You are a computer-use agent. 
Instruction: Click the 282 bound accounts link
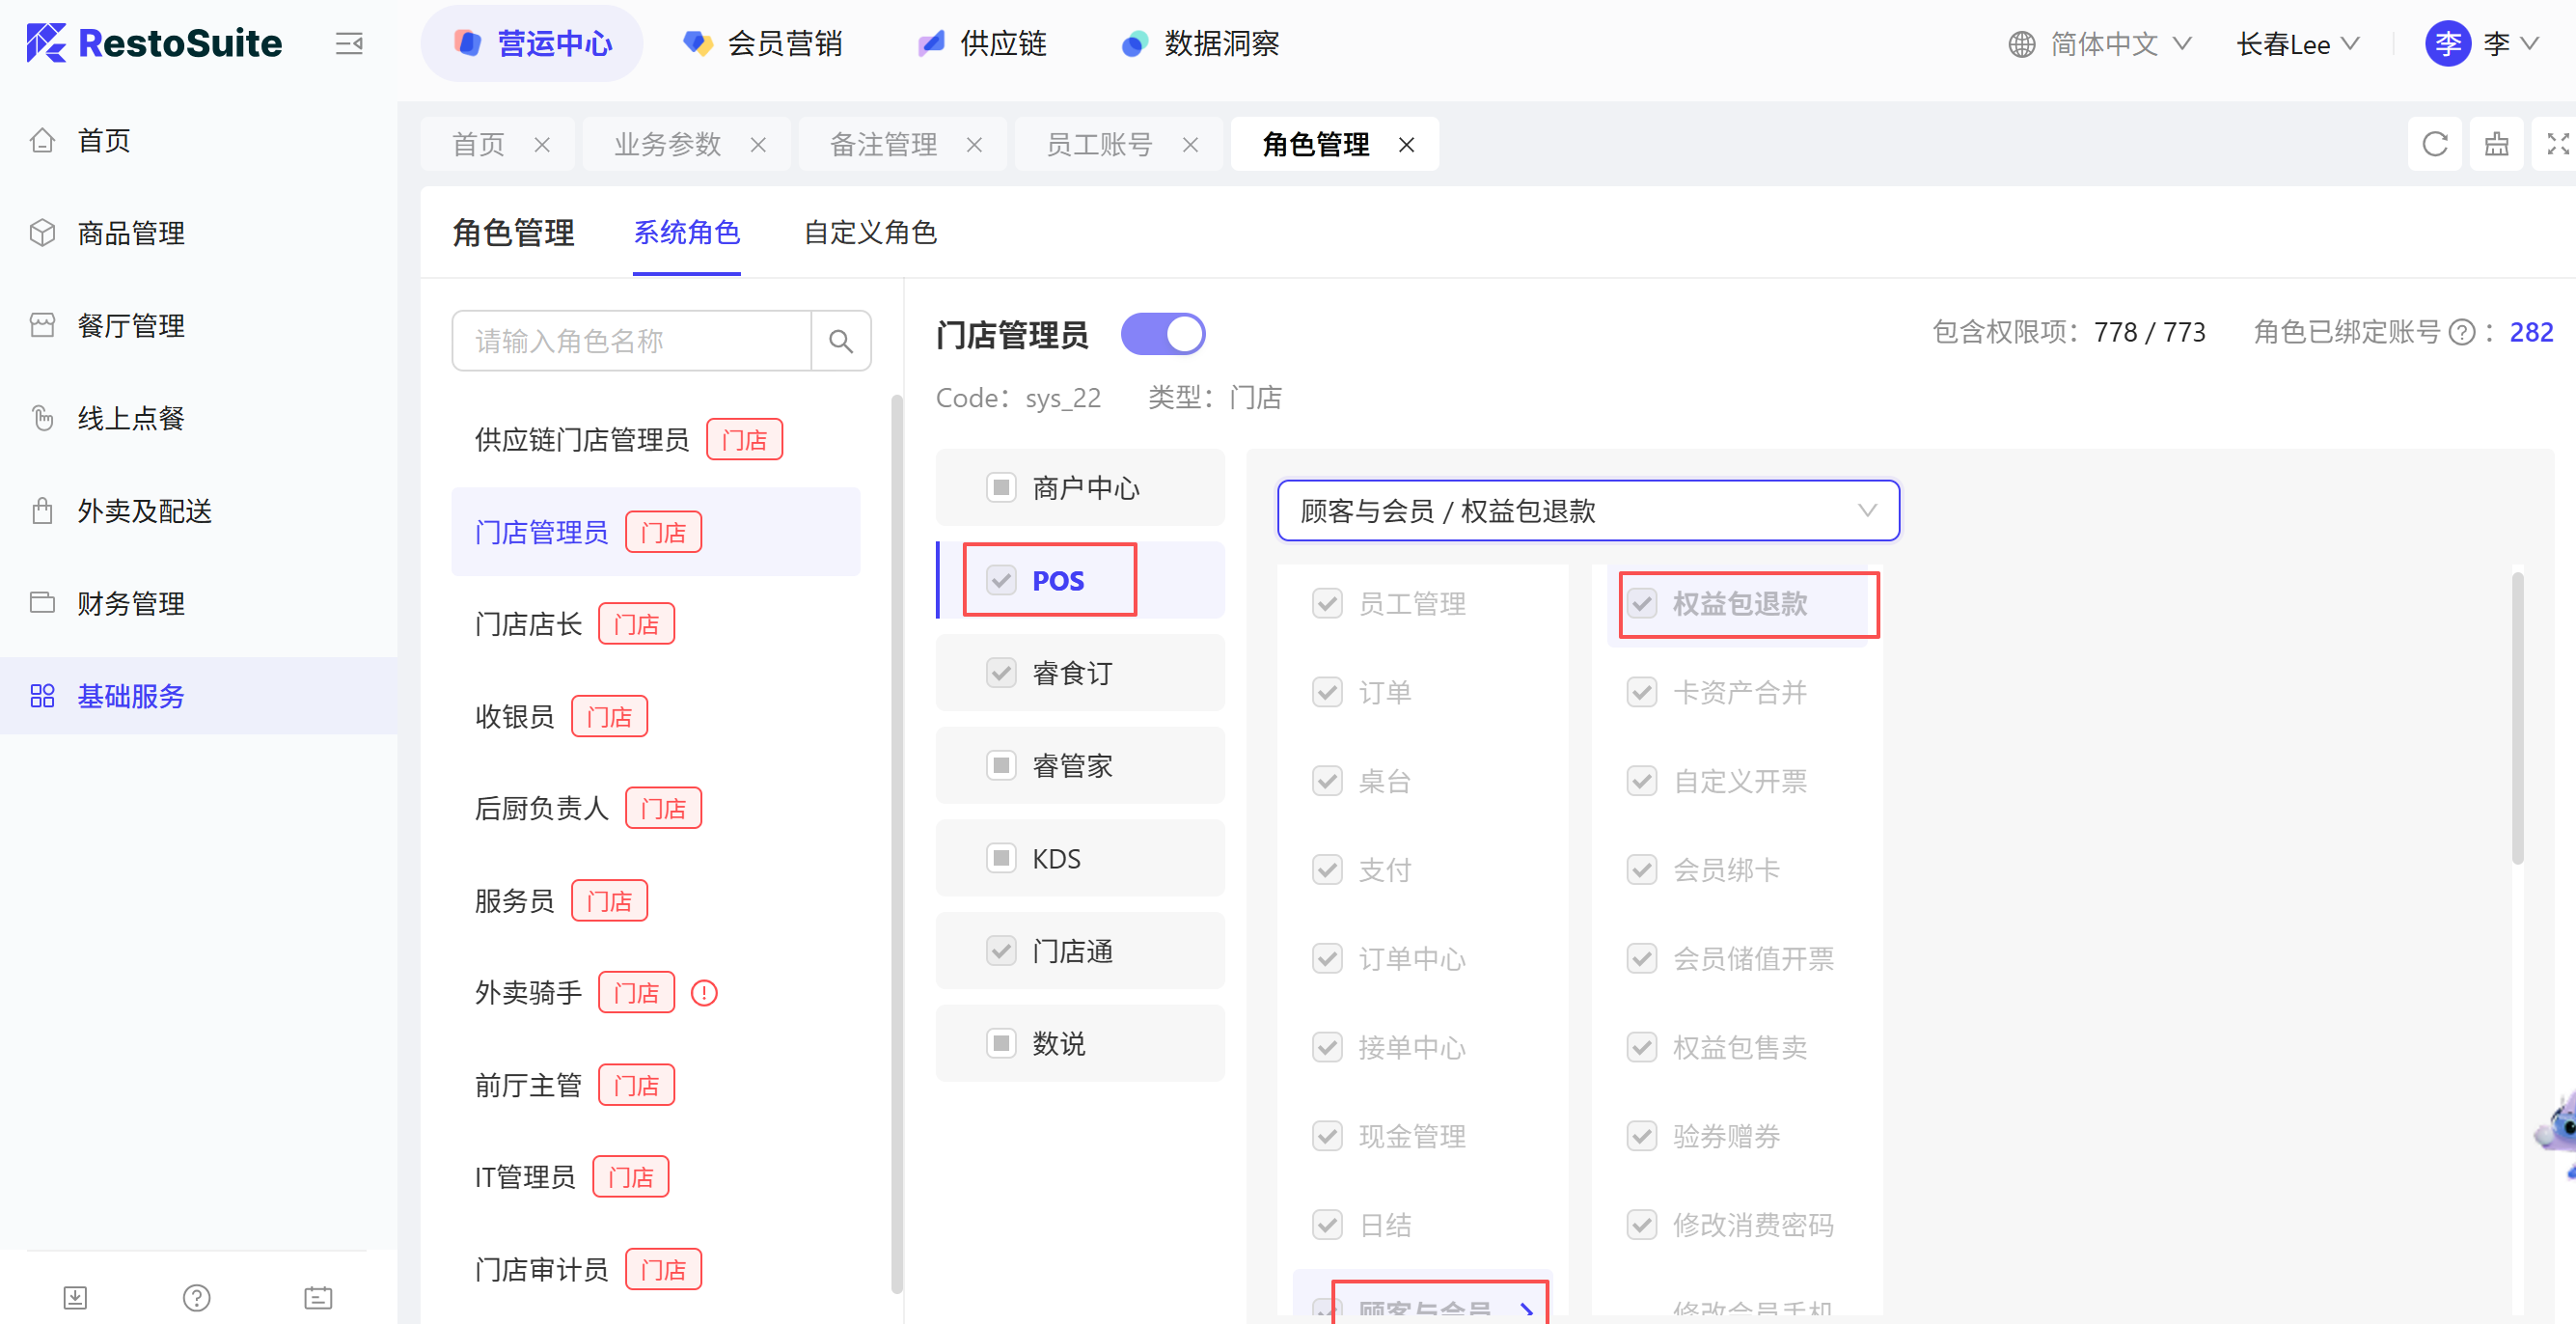(x=2530, y=332)
